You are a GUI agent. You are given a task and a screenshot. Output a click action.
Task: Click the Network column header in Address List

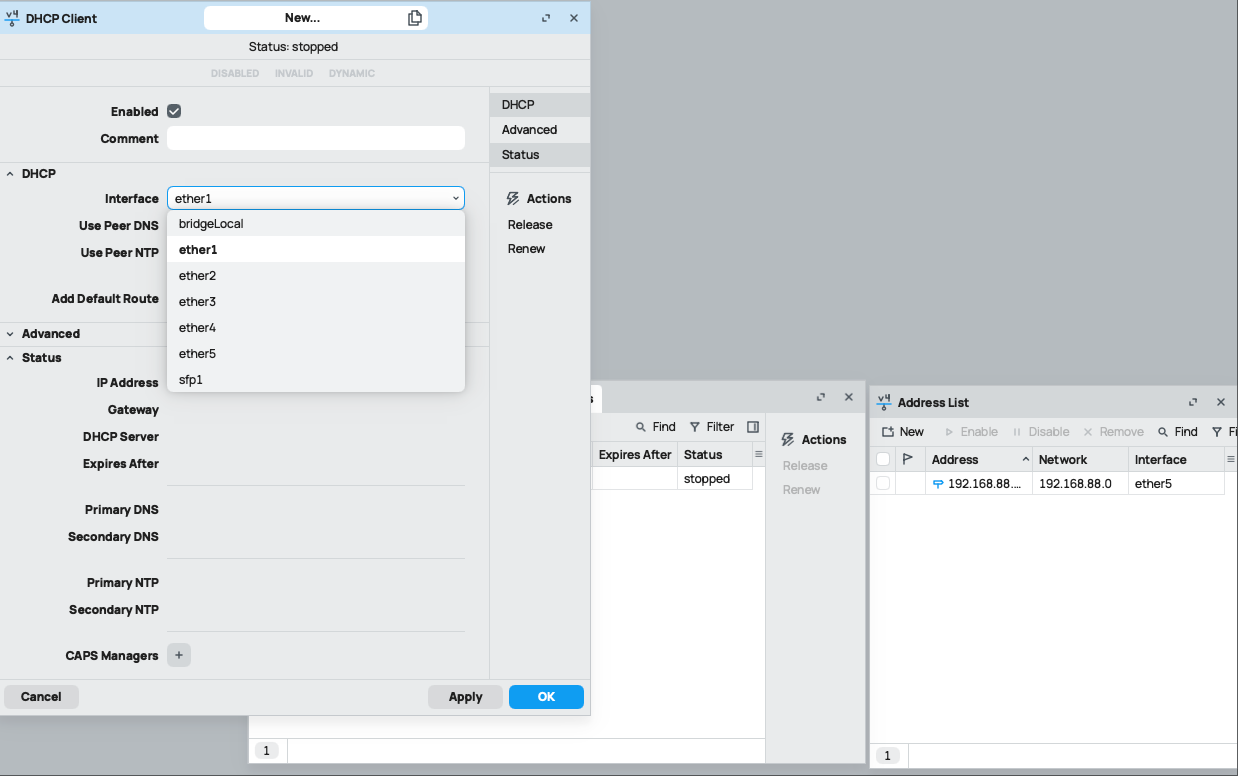1081,459
